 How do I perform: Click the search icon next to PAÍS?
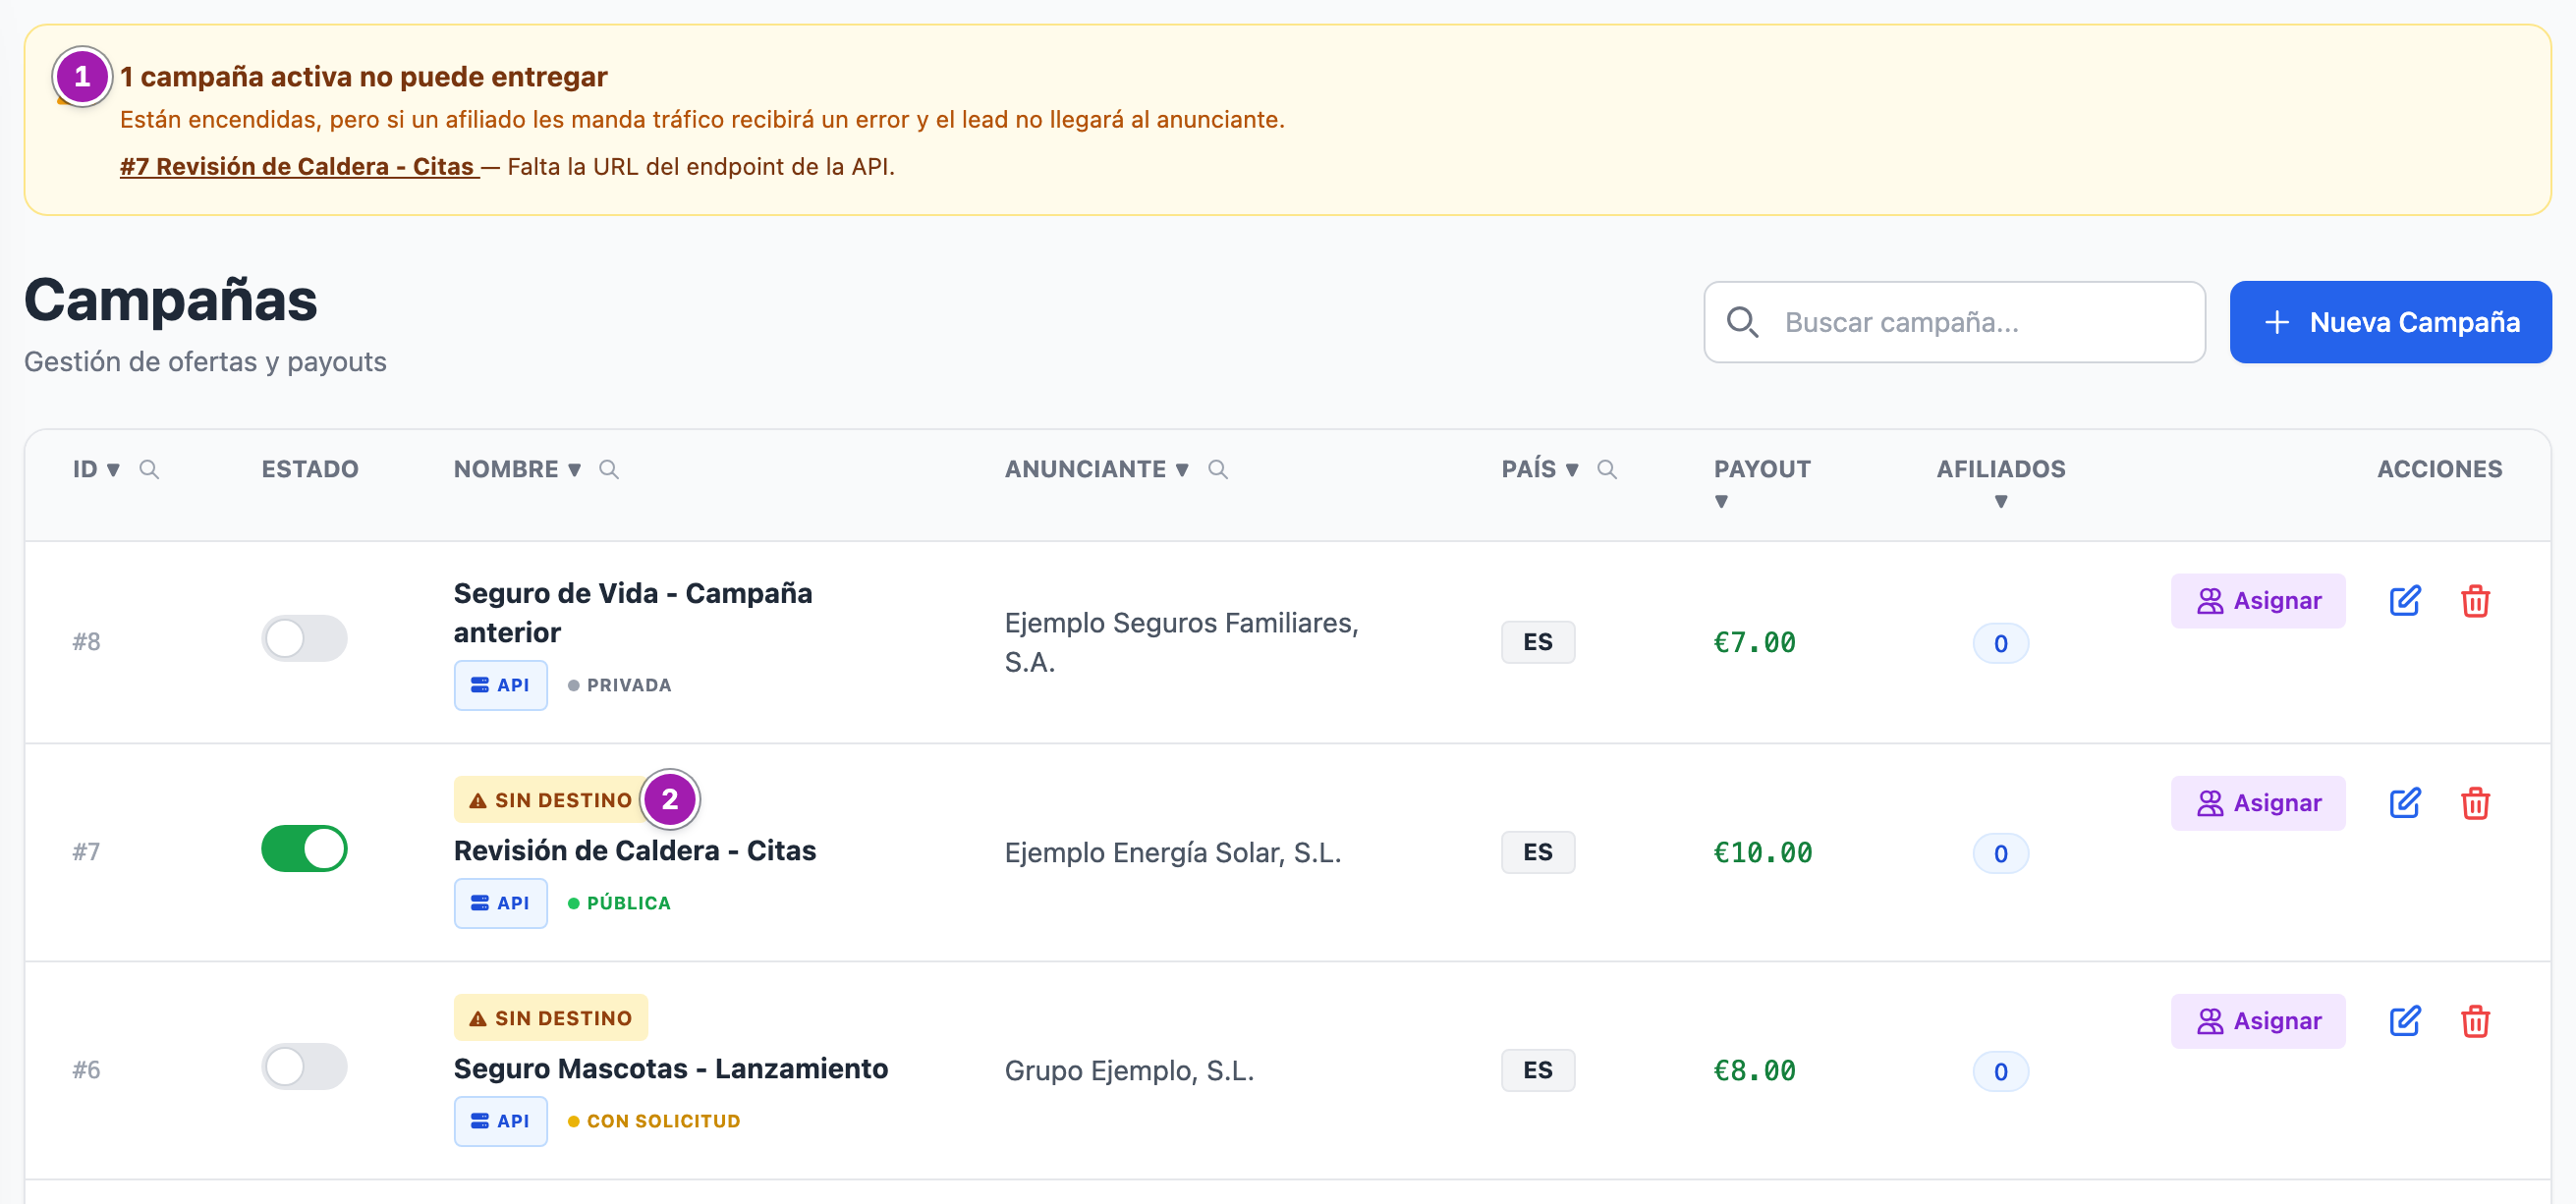[x=1607, y=469]
